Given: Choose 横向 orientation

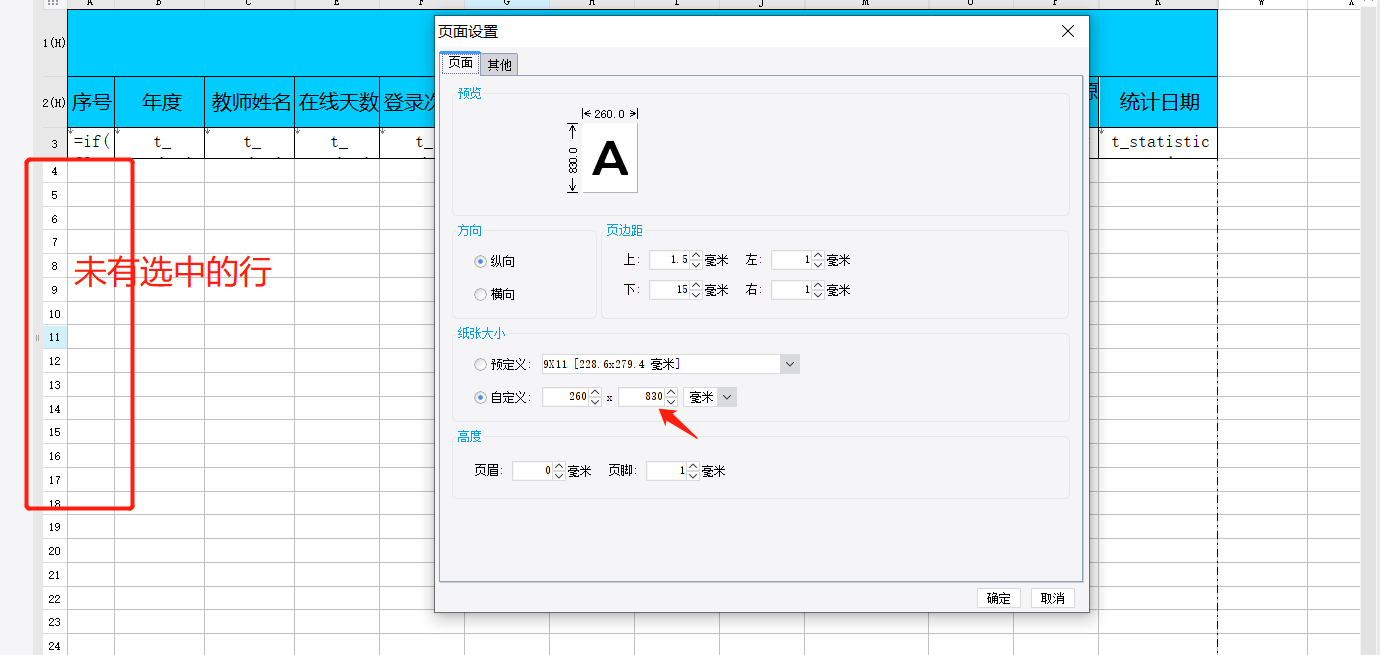Looking at the screenshot, I should click(x=495, y=295).
